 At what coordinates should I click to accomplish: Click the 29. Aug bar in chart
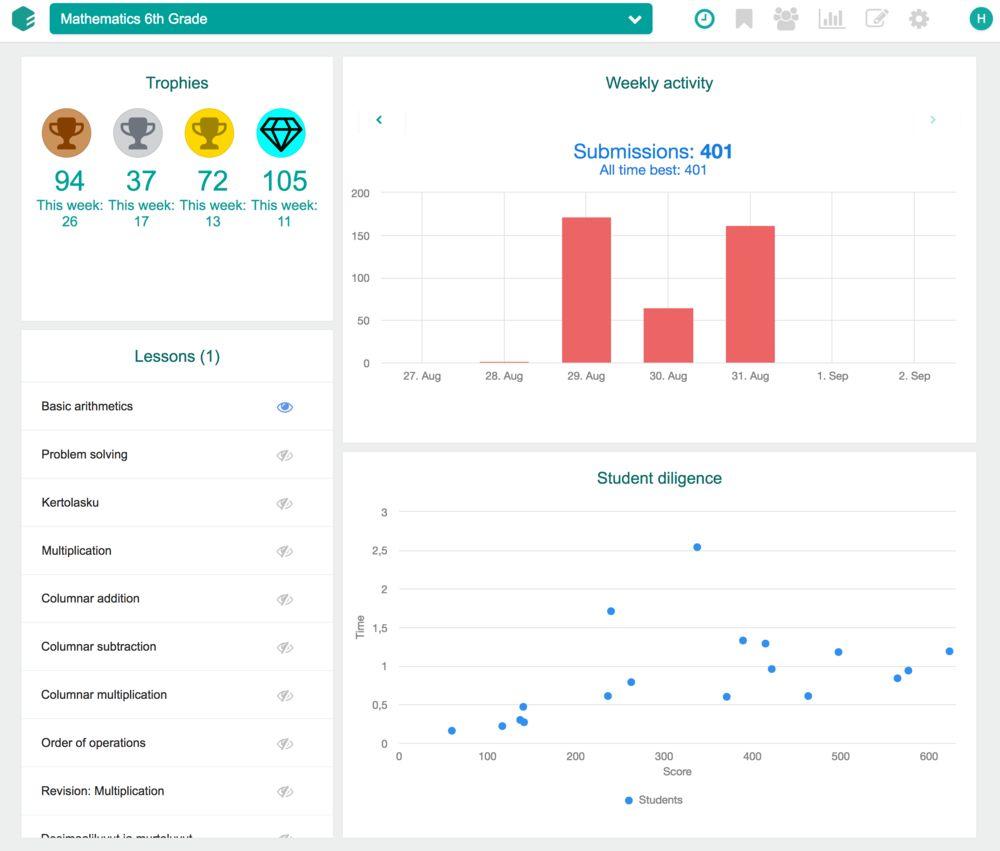click(x=586, y=290)
